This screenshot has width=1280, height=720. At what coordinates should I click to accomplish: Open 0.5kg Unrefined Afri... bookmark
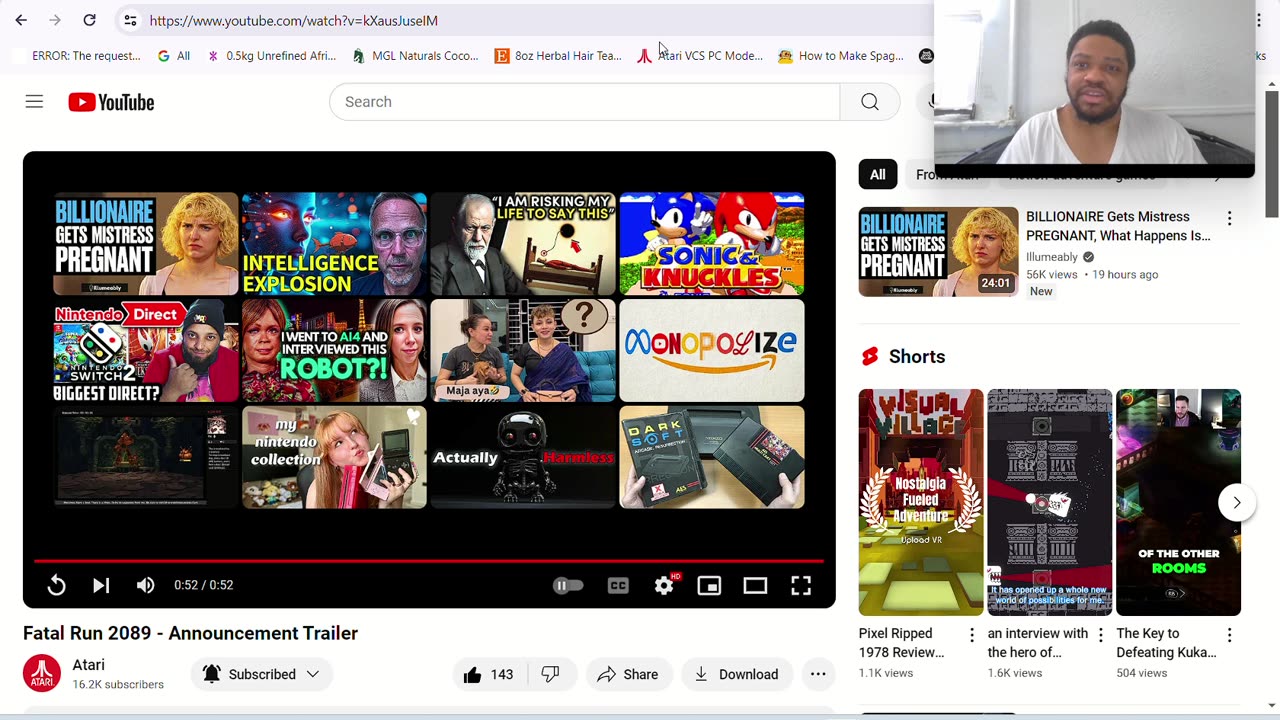pyautogui.click(x=271, y=56)
